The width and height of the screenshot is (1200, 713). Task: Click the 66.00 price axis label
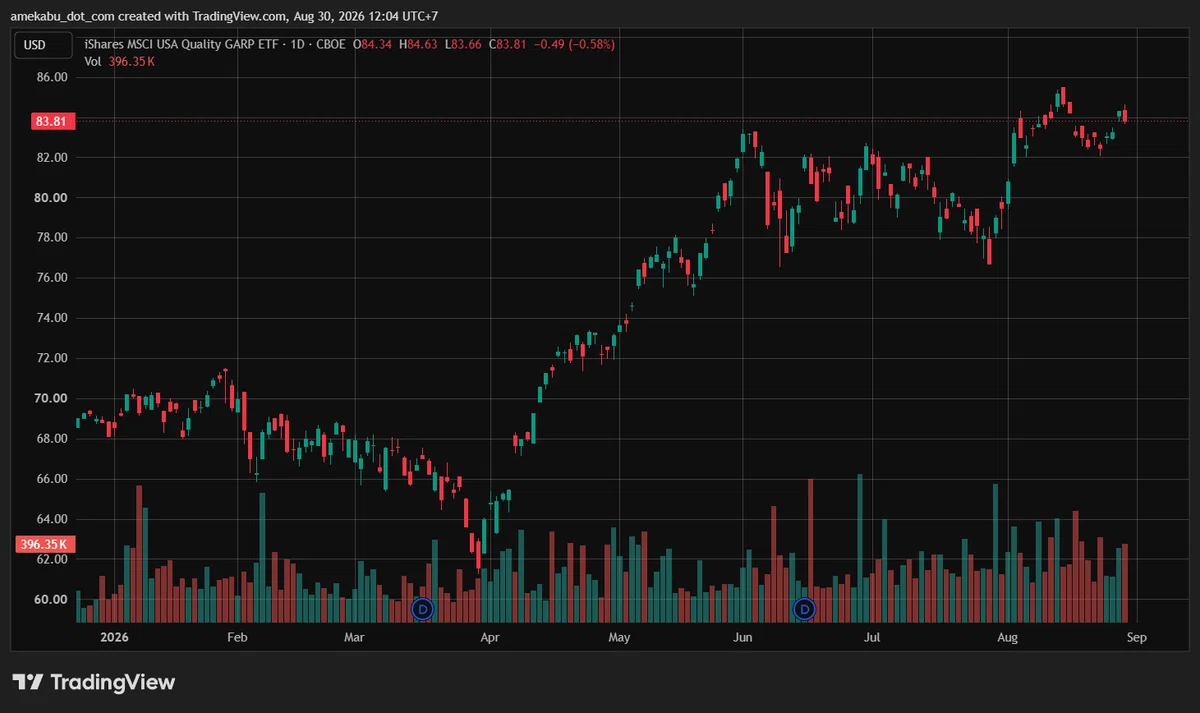[52, 479]
